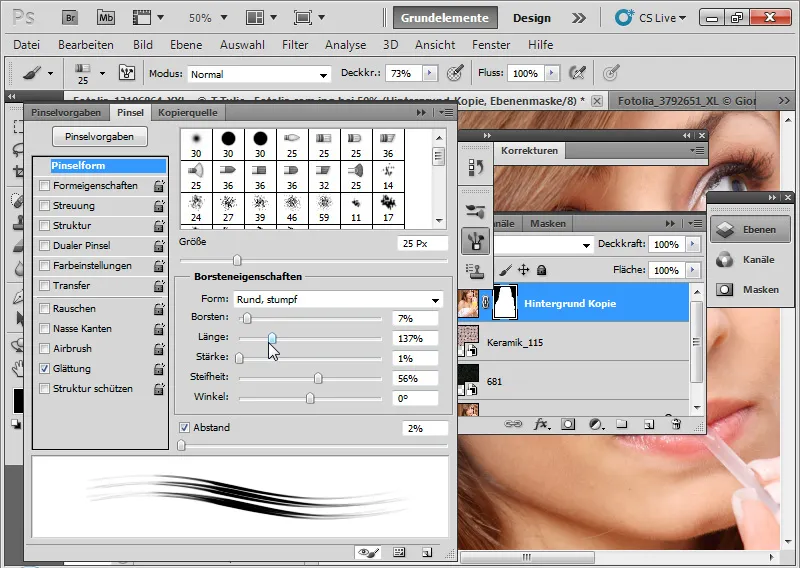The height and width of the screenshot is (568, 800).
Task: Enable Struktur checkbox
Action: tap(44, 226)
